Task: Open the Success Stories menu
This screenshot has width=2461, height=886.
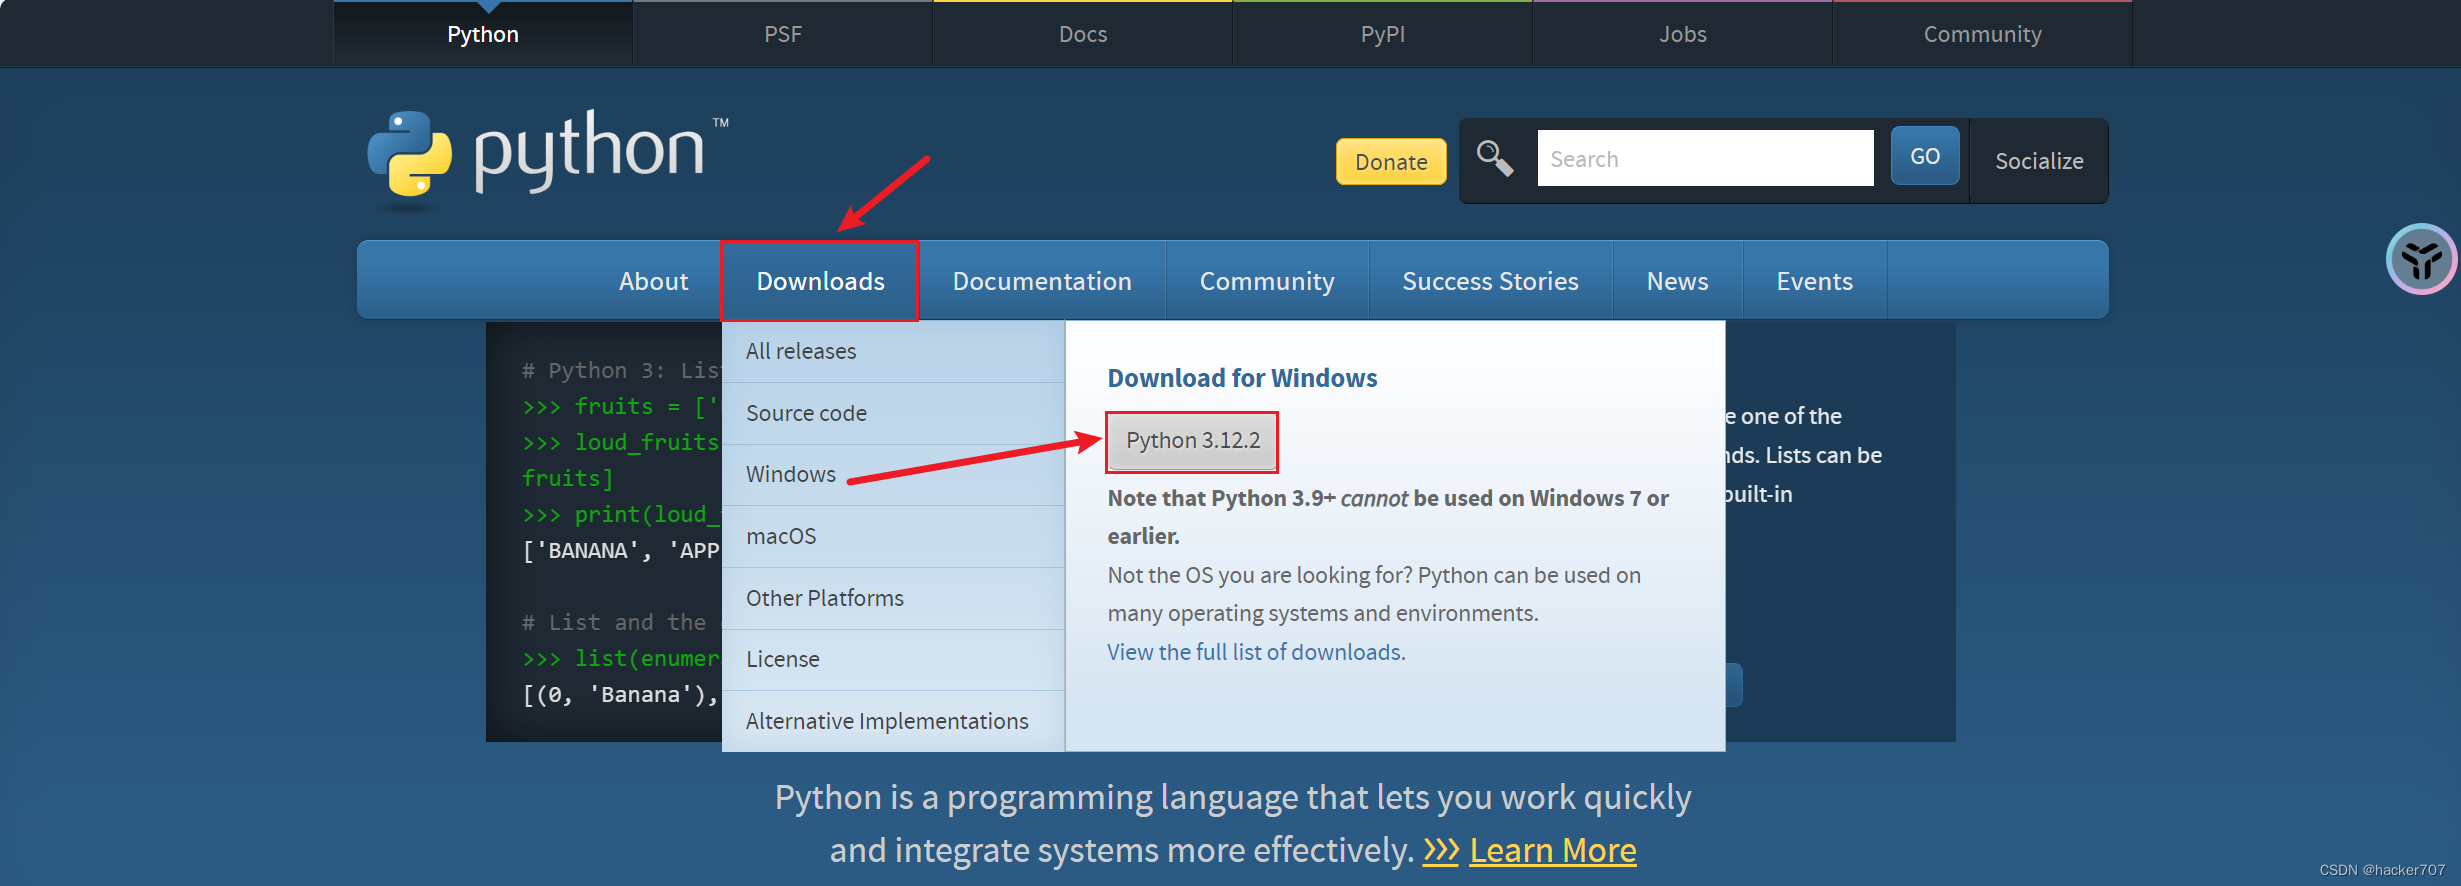Action: point(1490,281)
